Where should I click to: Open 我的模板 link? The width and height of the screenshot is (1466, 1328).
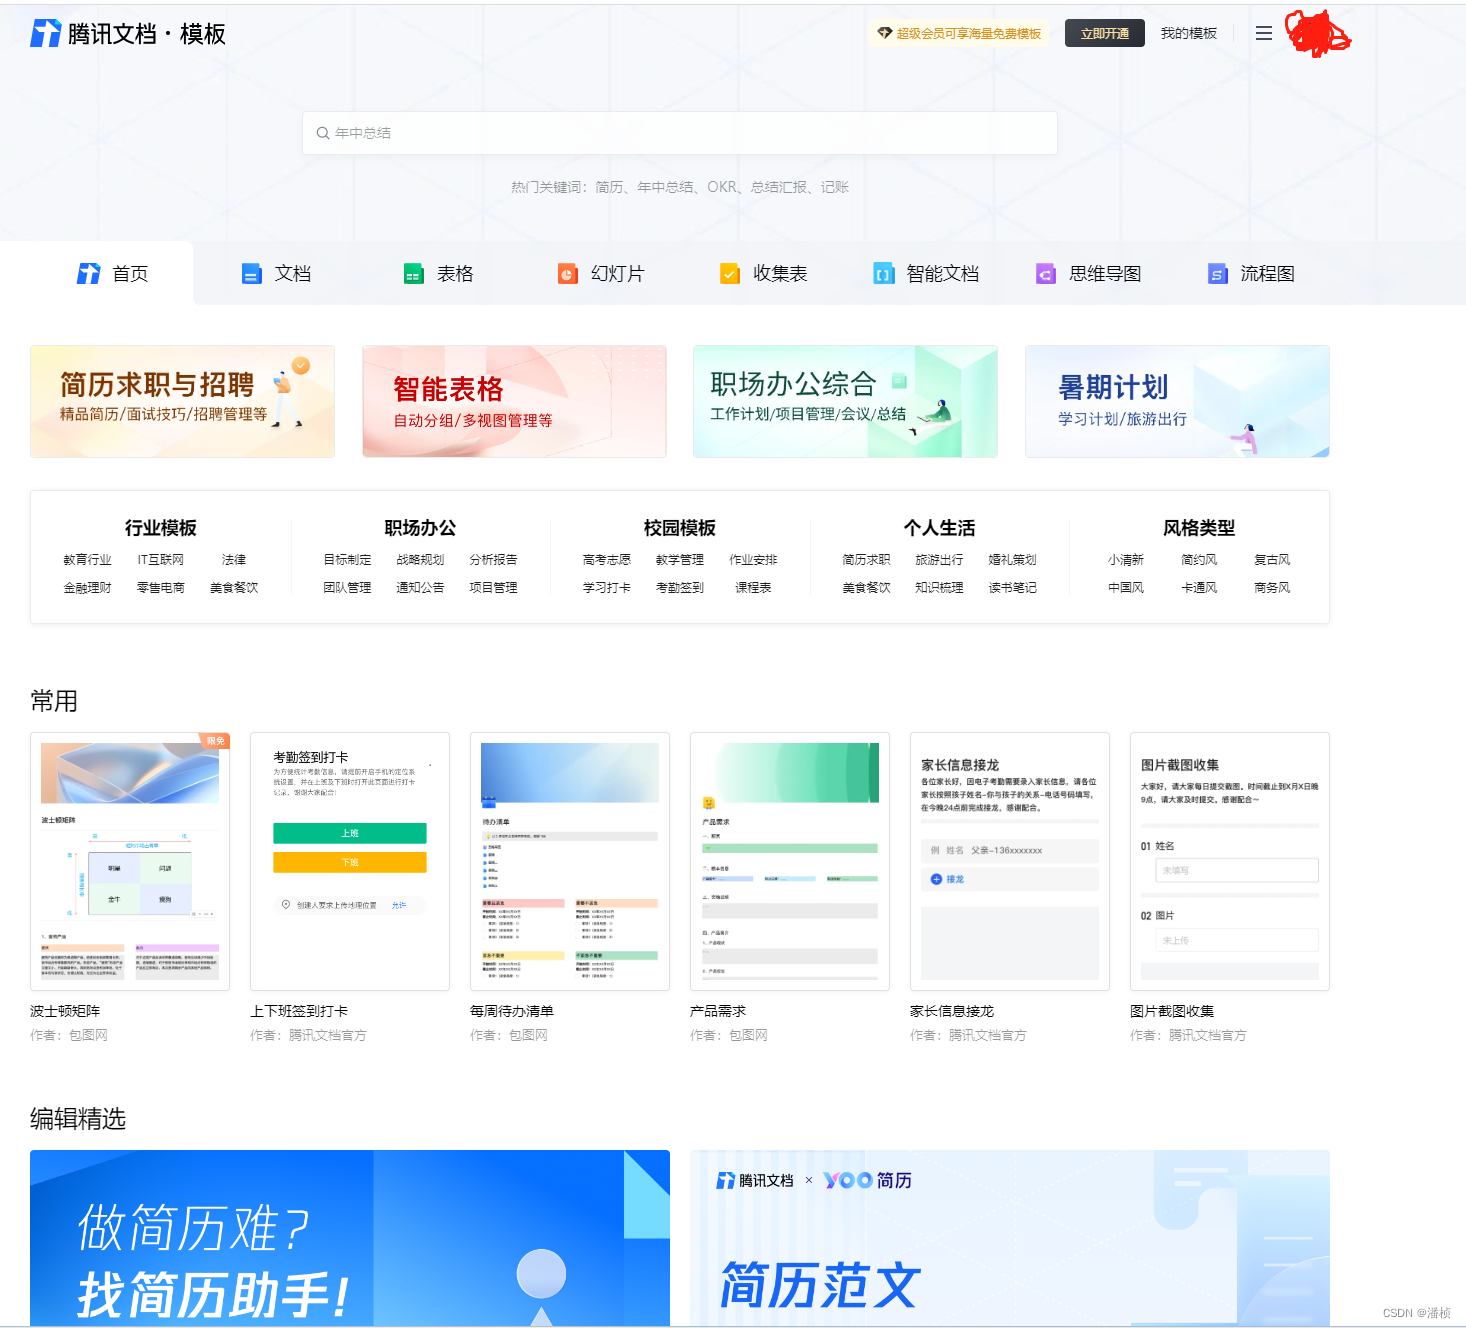coord(1189,33)
